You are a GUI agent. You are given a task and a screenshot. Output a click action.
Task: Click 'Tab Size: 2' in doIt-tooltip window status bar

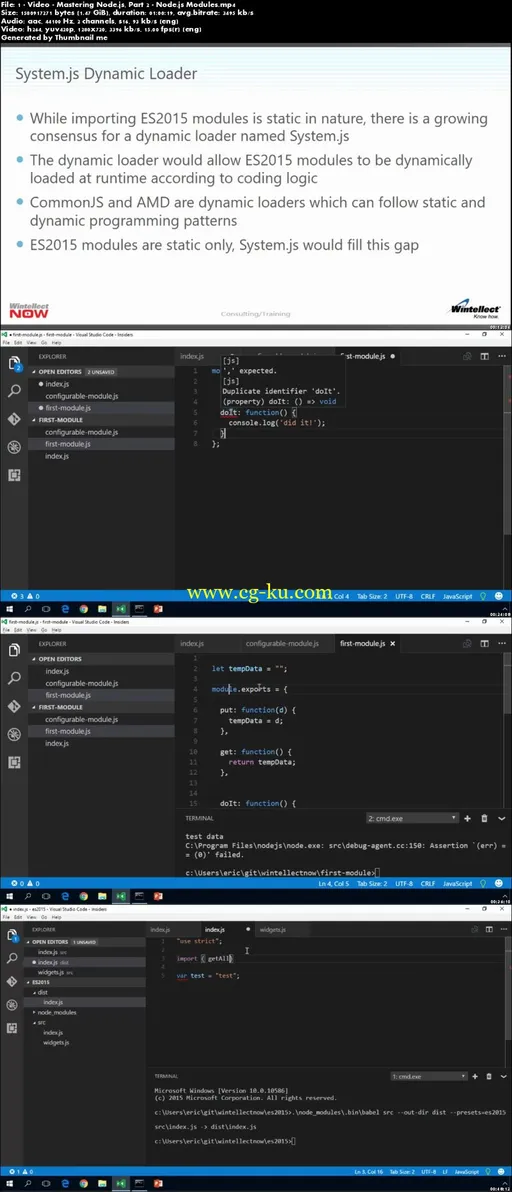(x=373, y=597)
